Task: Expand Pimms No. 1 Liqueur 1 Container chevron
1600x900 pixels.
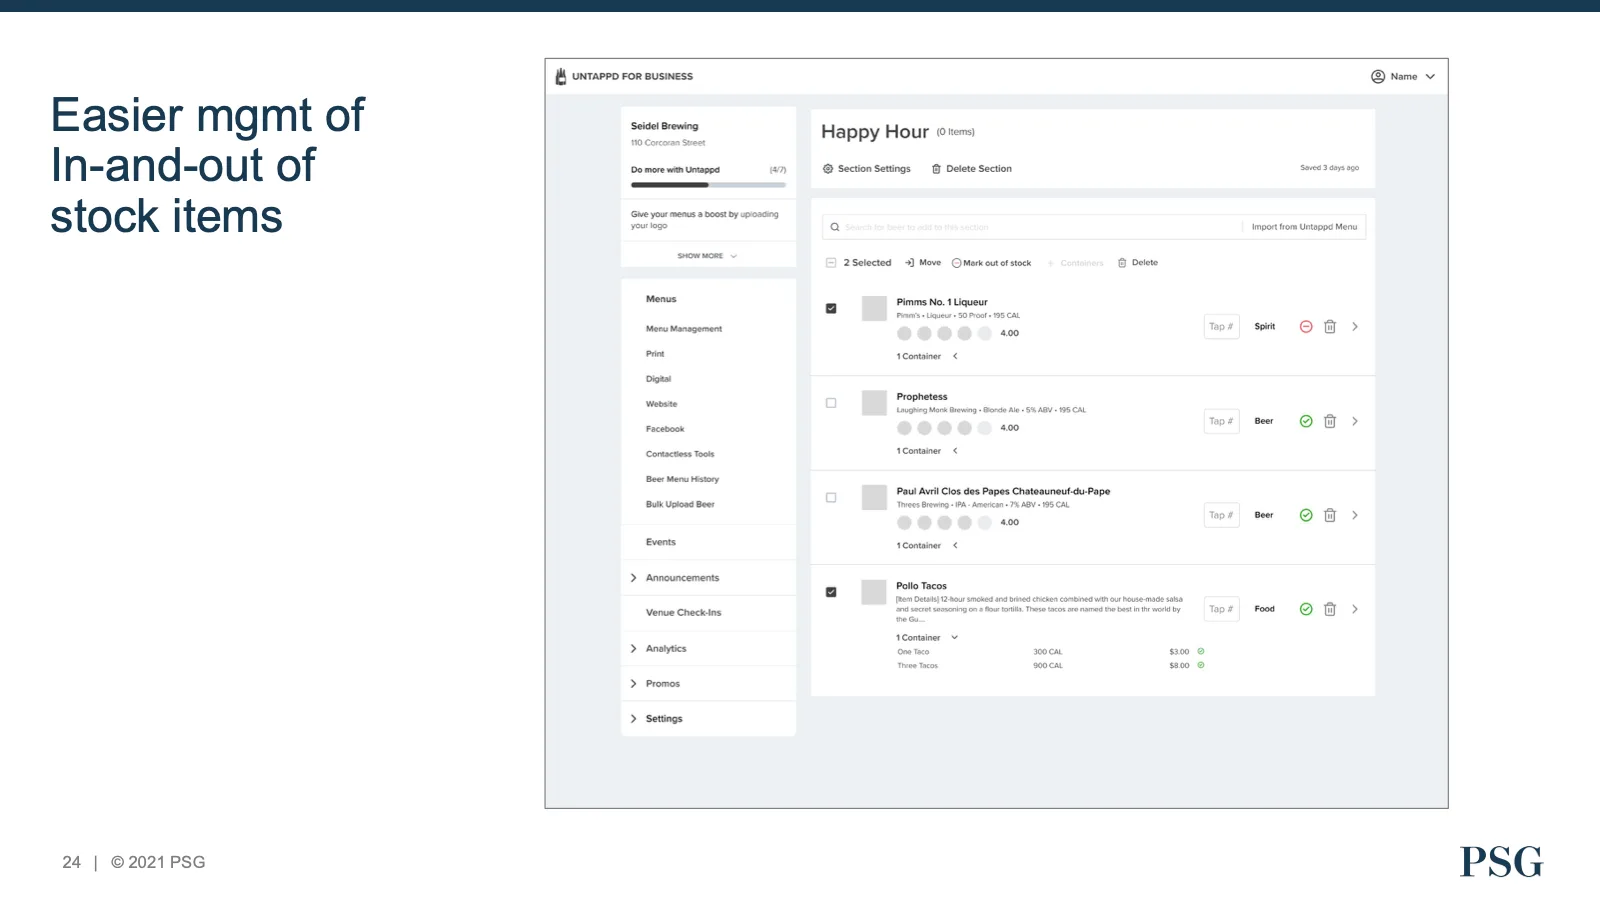Action: pyautogui.click(x=955, y=356)
